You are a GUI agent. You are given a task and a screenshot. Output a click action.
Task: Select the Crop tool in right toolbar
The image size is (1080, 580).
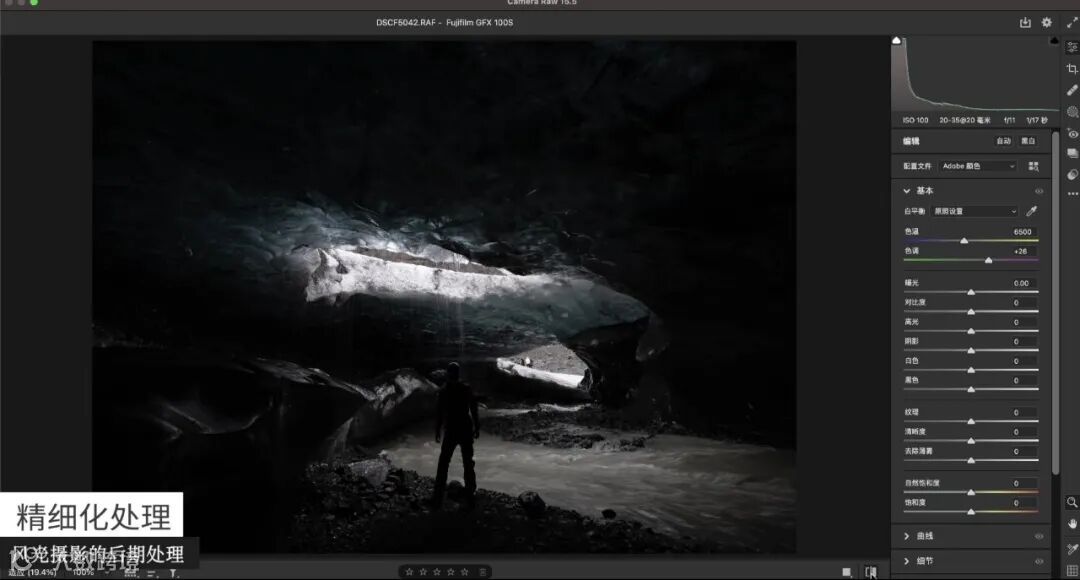(1072, 68)
